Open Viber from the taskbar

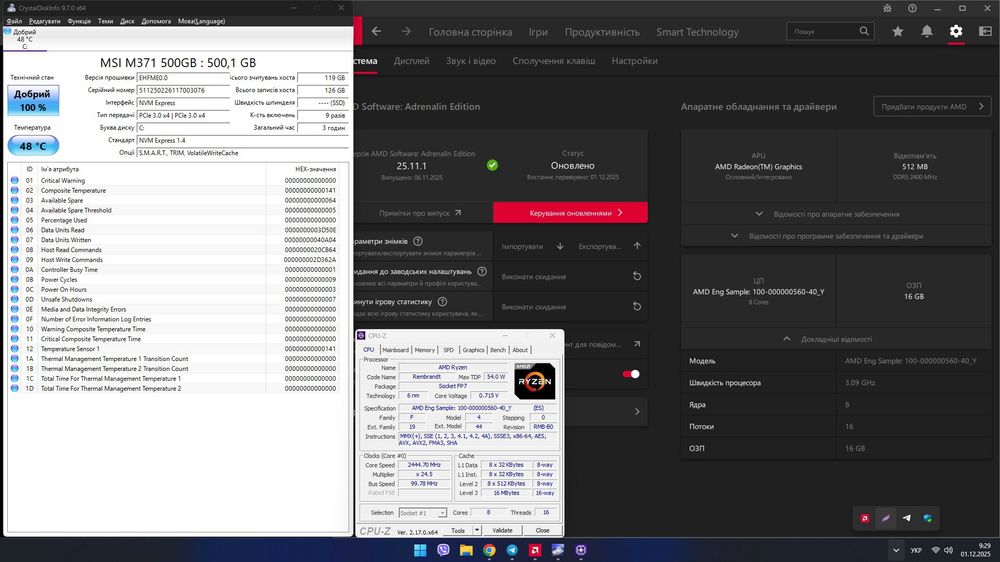[443, 550]
